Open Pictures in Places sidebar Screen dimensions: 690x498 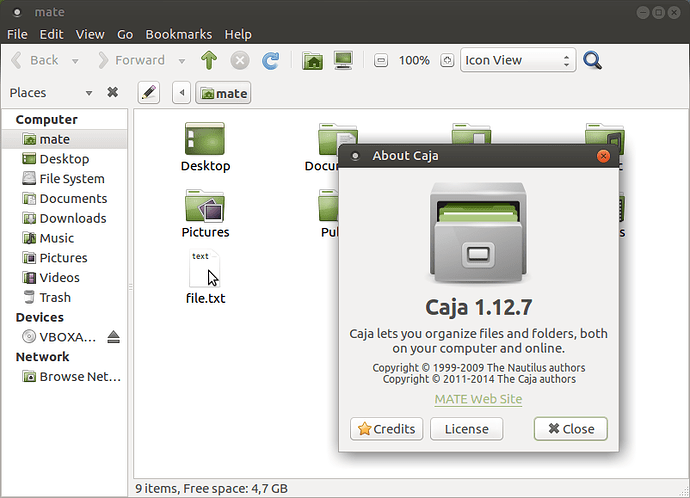pos(64,258)
